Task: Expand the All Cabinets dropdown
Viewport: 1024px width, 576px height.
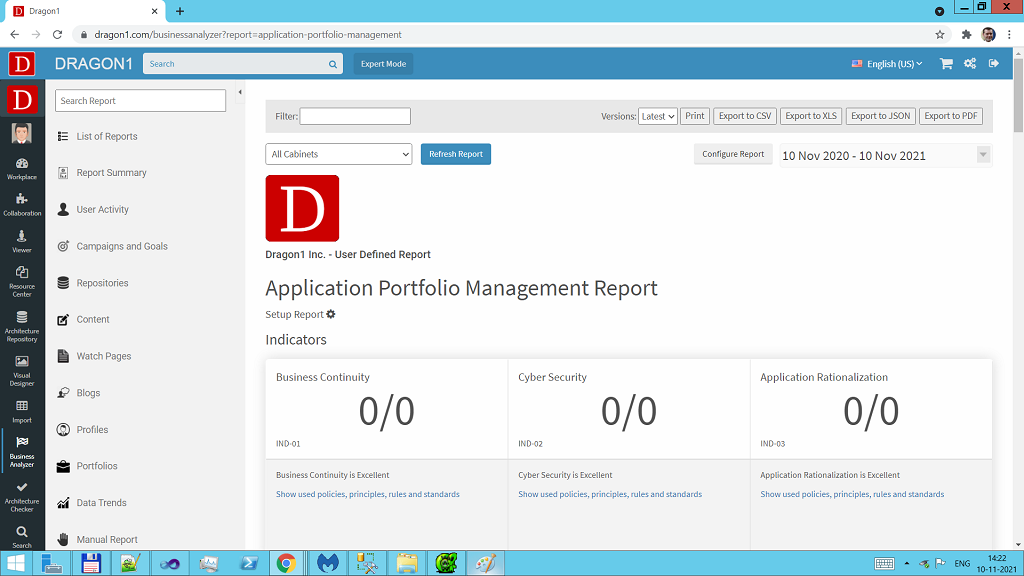Action: pos(338,154)
